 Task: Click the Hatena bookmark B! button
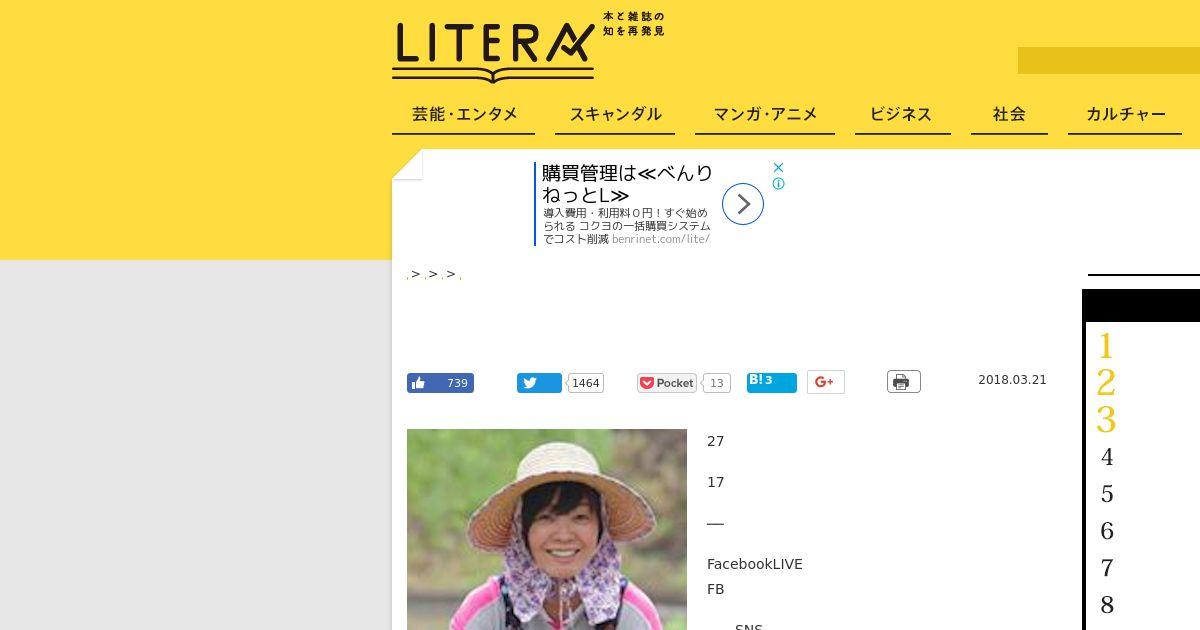coord(772,382)
